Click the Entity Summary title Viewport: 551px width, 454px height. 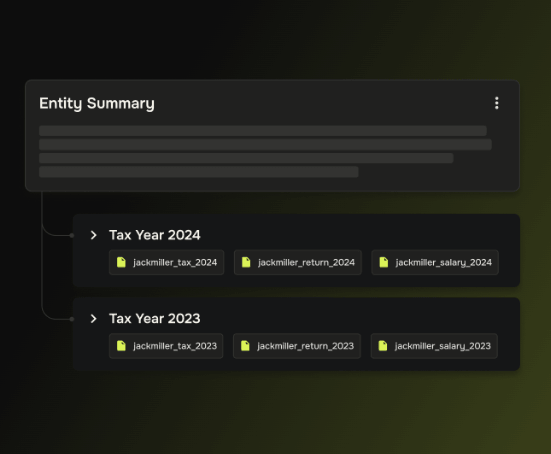click(x=97, y=103)
